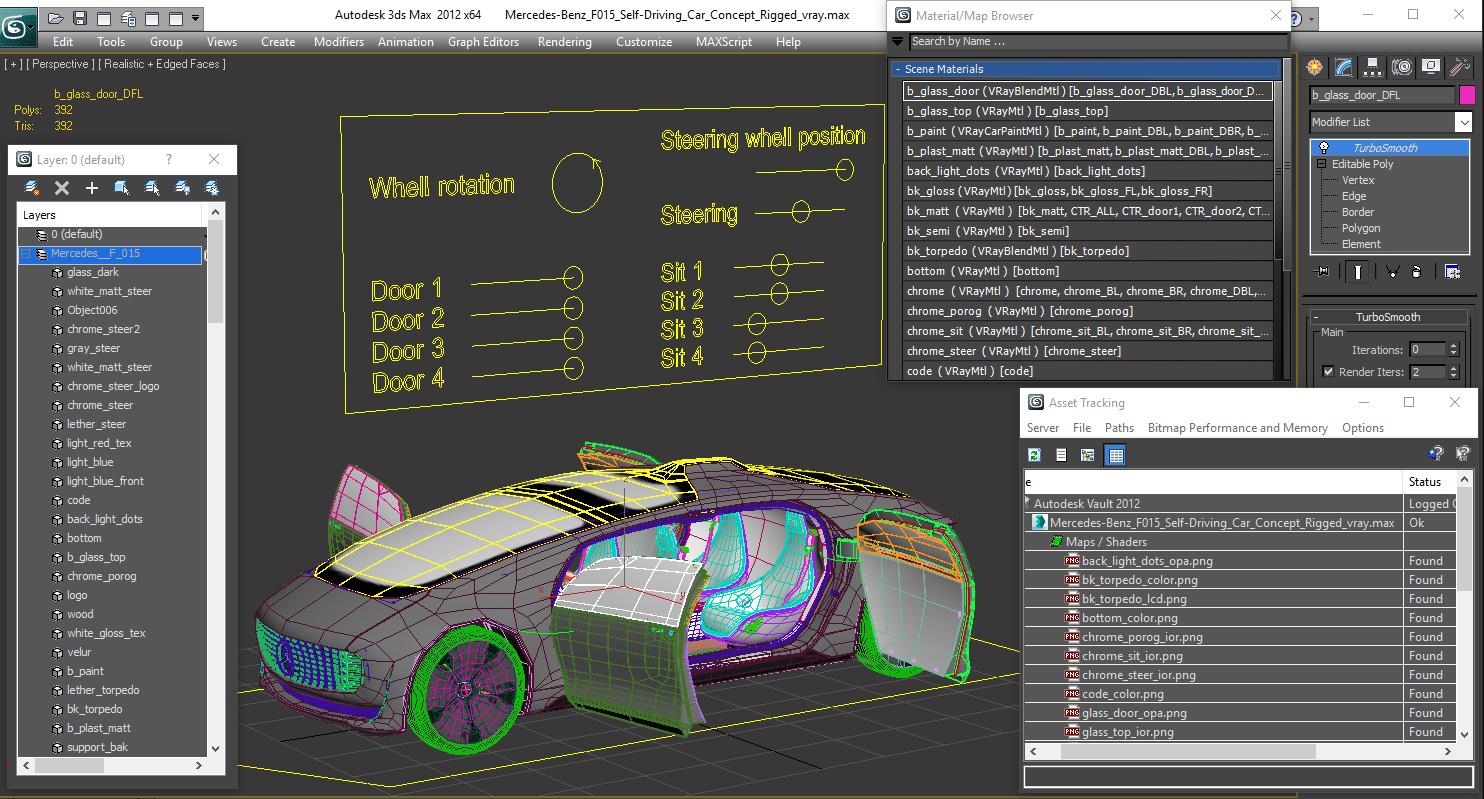This screenshot has width=1484, height=799.
Task: Open the Edit menu
Action: [x=63, y=42]
